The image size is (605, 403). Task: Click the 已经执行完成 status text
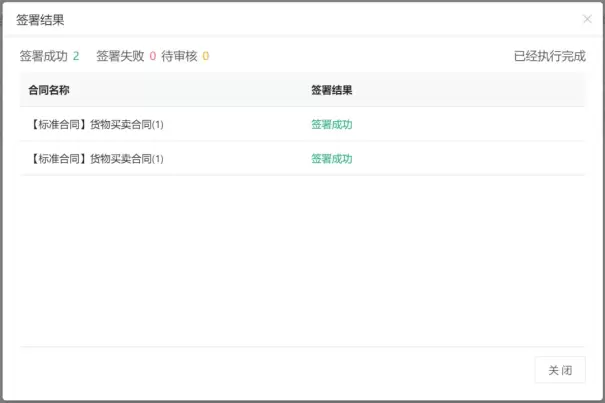(x=549, y=56)
